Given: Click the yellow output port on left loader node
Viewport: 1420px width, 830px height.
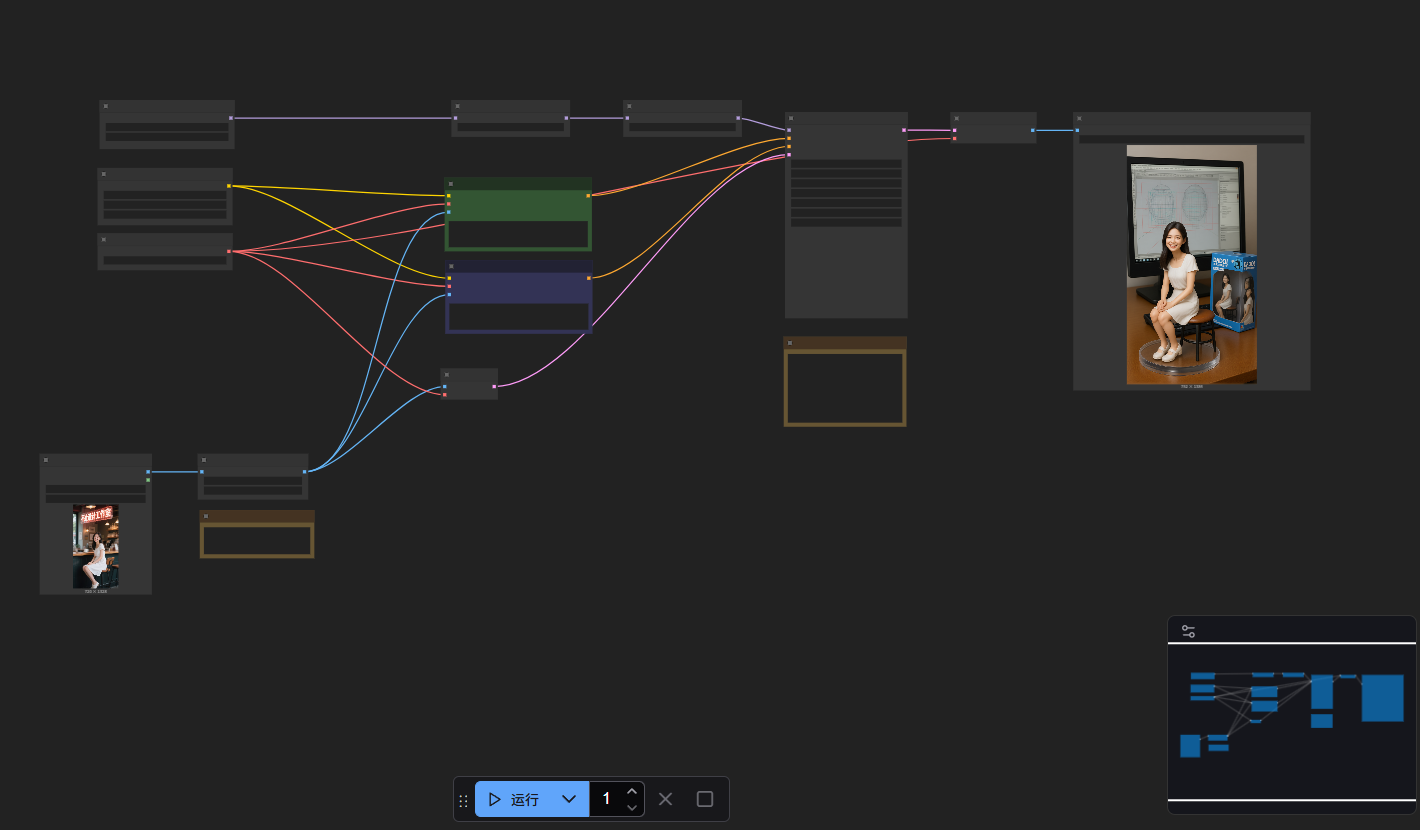Looking at the screenshot, I should (229, 186).
